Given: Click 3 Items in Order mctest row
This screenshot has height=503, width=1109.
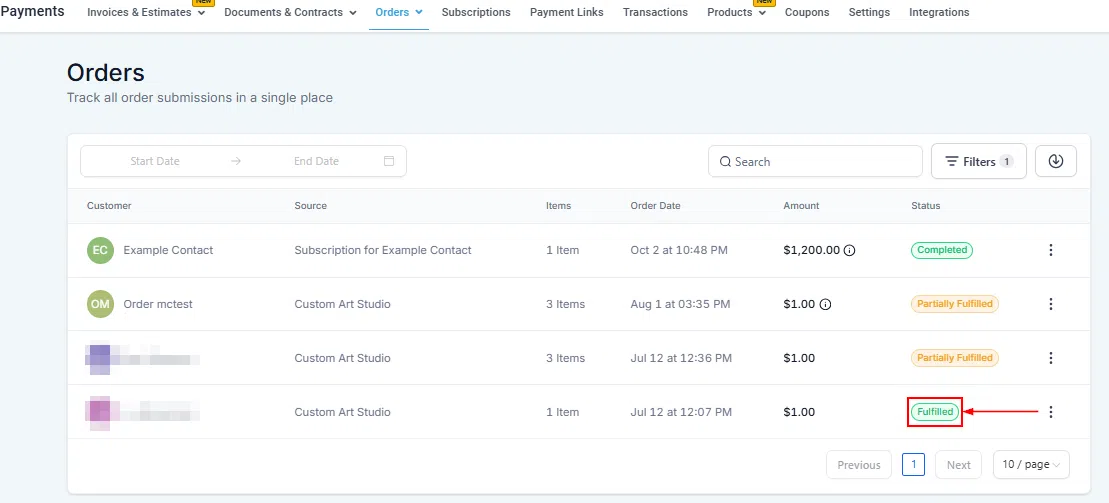Looking at the screenshot, I should click(x=565, y=304).
